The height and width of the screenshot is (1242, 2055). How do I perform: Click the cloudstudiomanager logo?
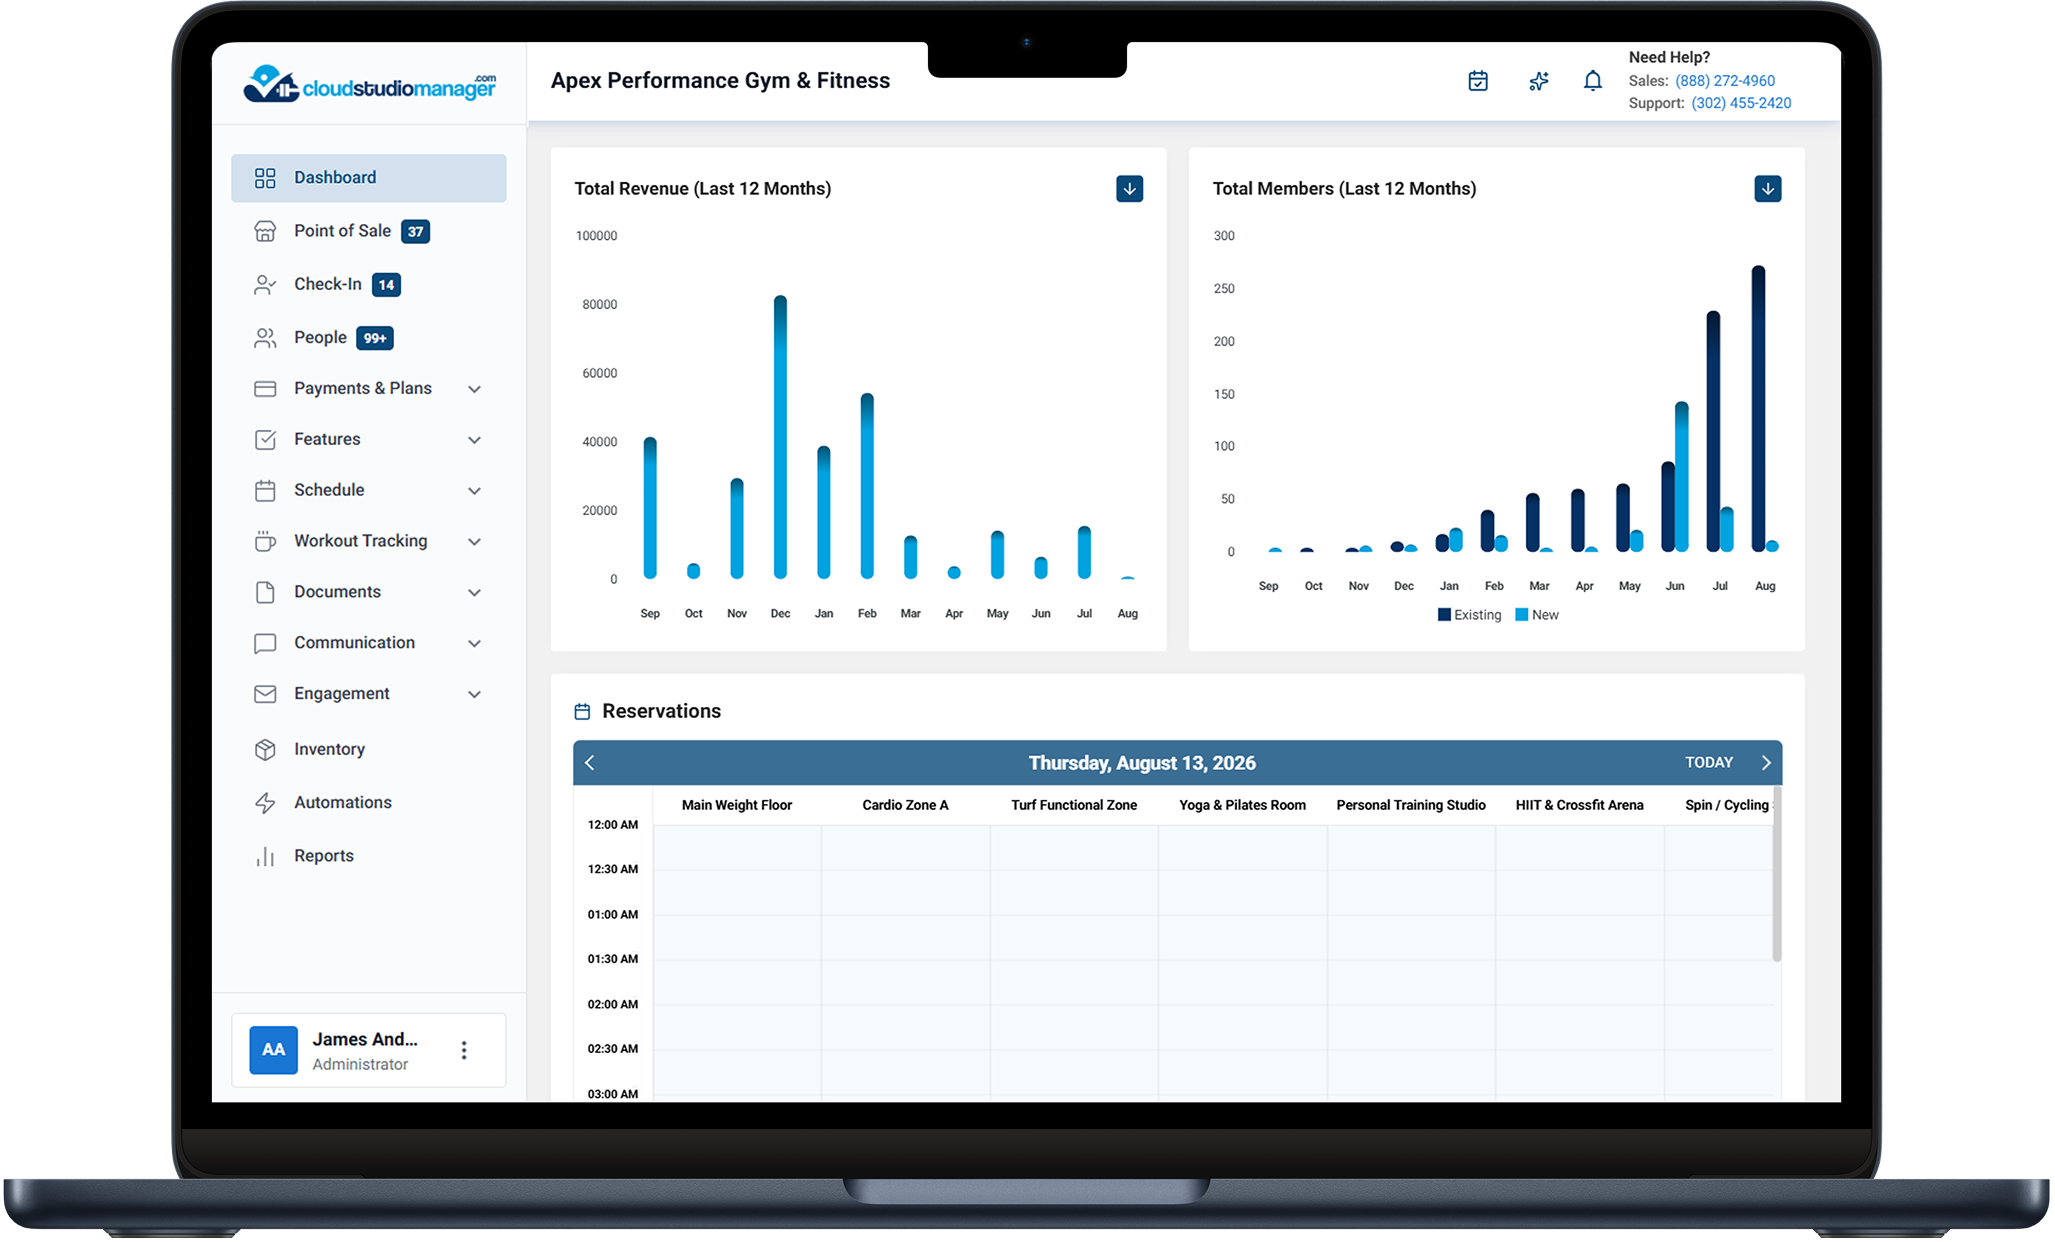coord(370,84)
